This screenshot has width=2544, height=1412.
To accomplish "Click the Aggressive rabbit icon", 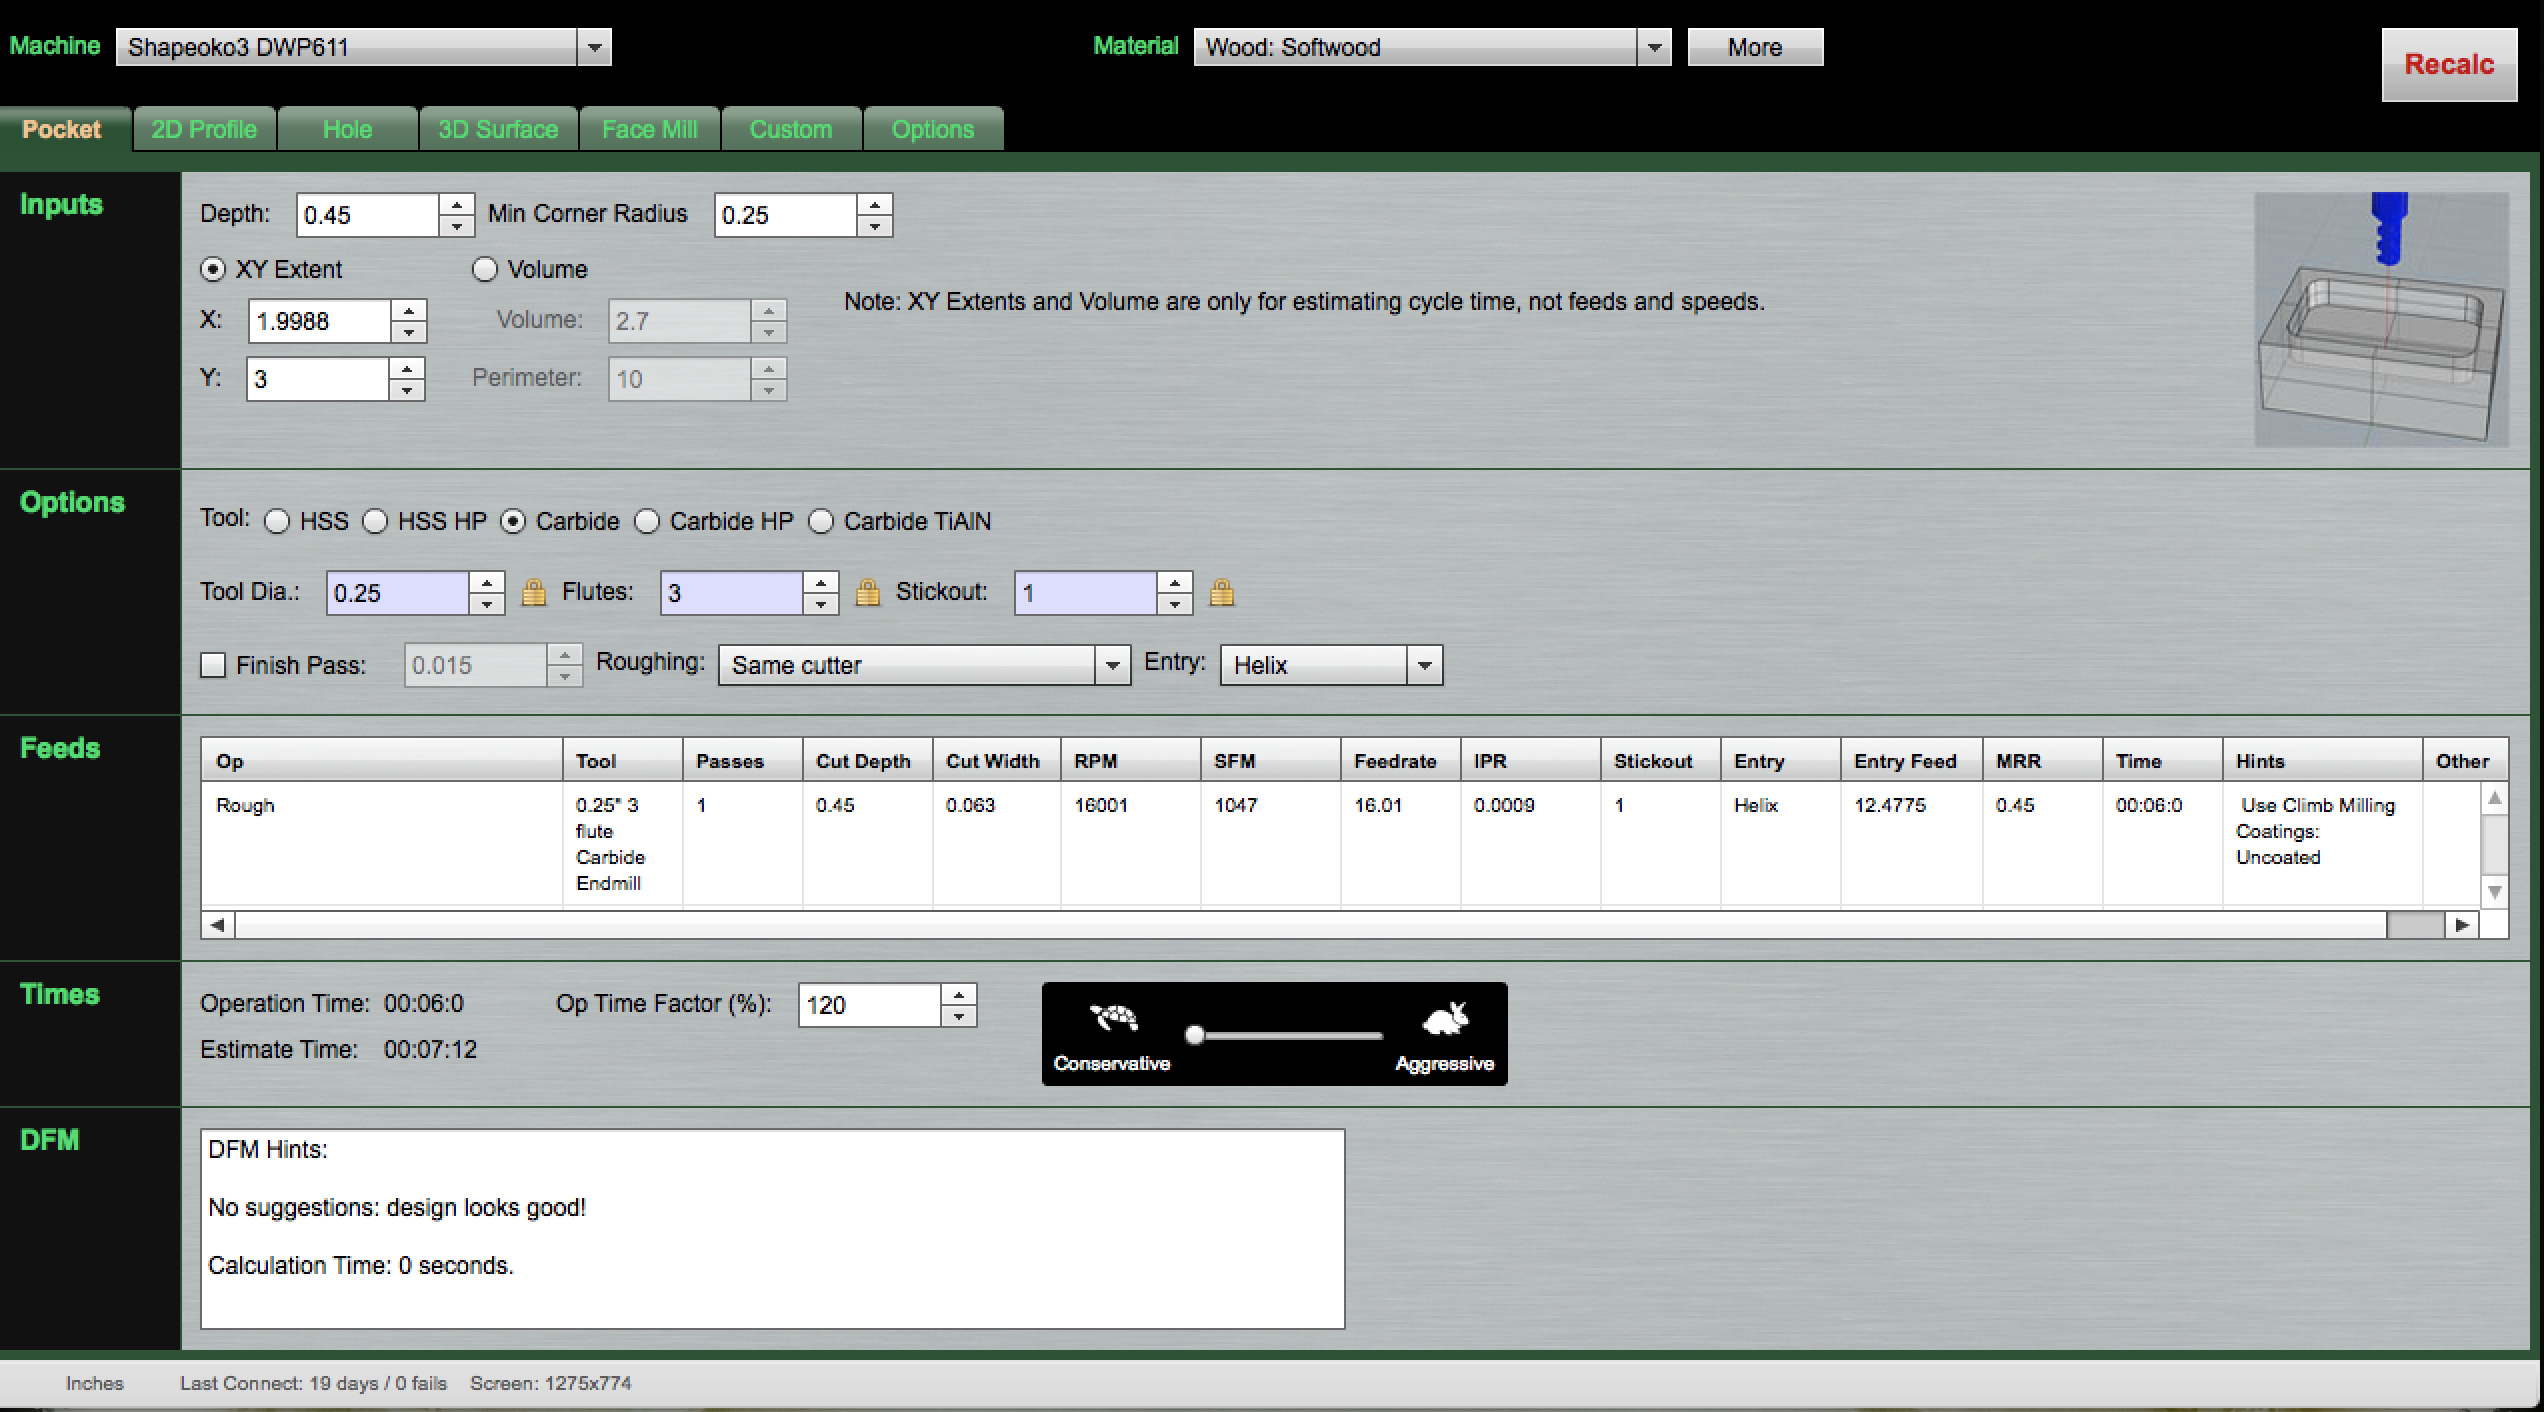I will coord(1444,1019).
